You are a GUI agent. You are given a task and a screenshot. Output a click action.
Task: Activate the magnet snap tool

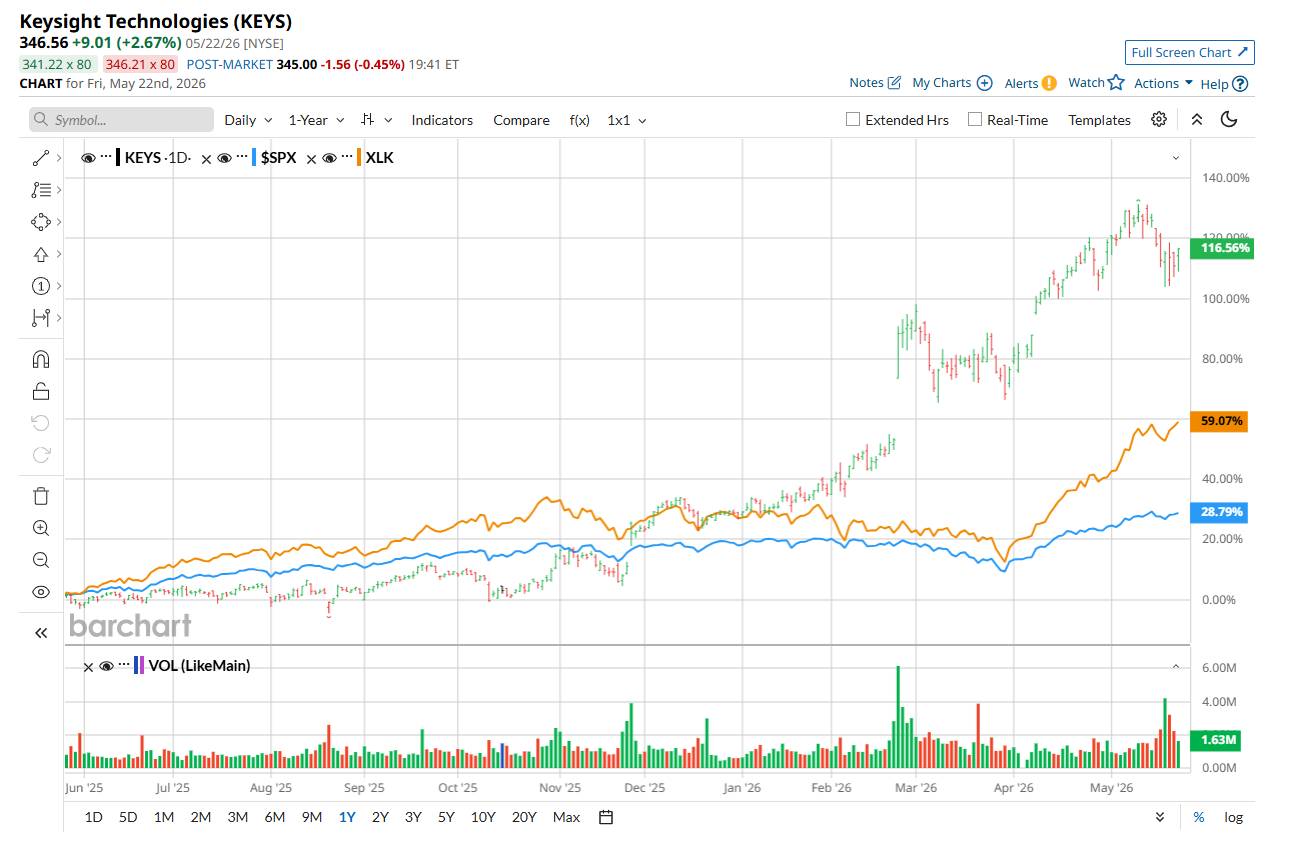41,359
